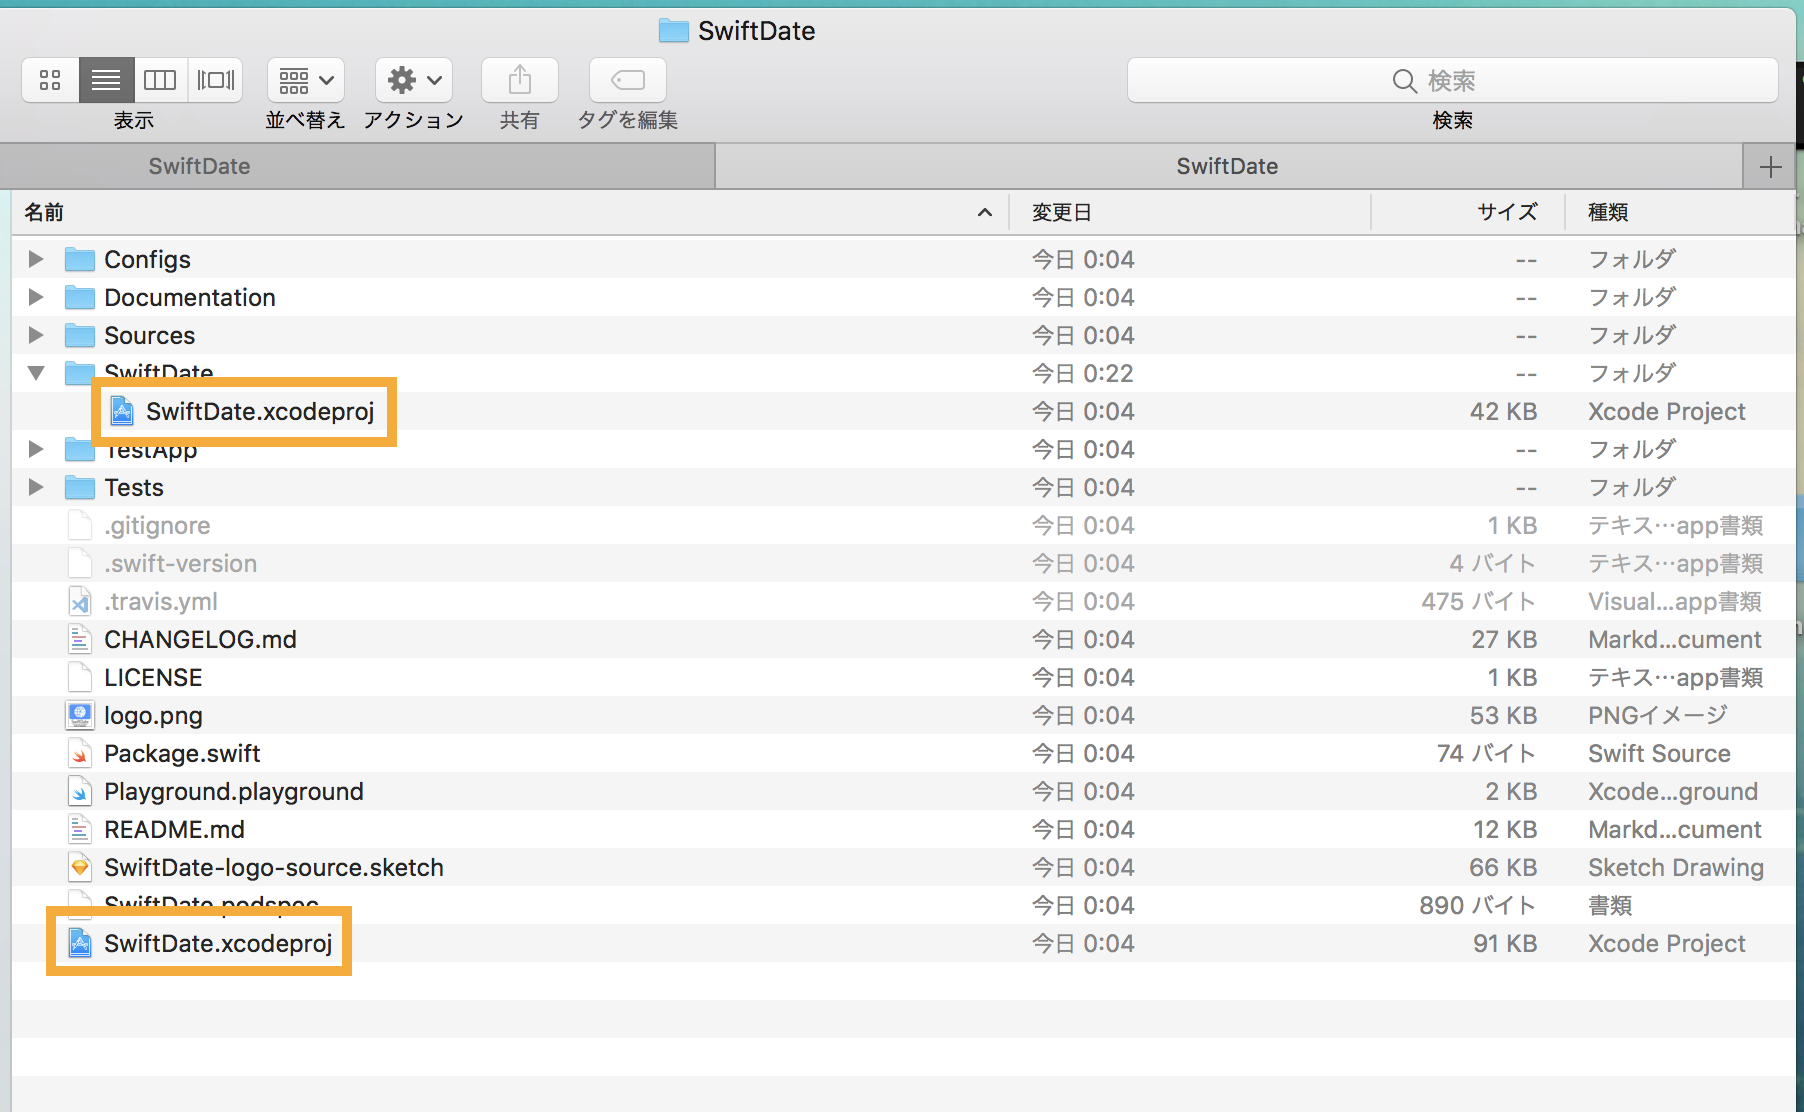Open the タグを編集 tag icon
The width and height of the screenshot is (1804, 1112).
(x=627, y=80)
